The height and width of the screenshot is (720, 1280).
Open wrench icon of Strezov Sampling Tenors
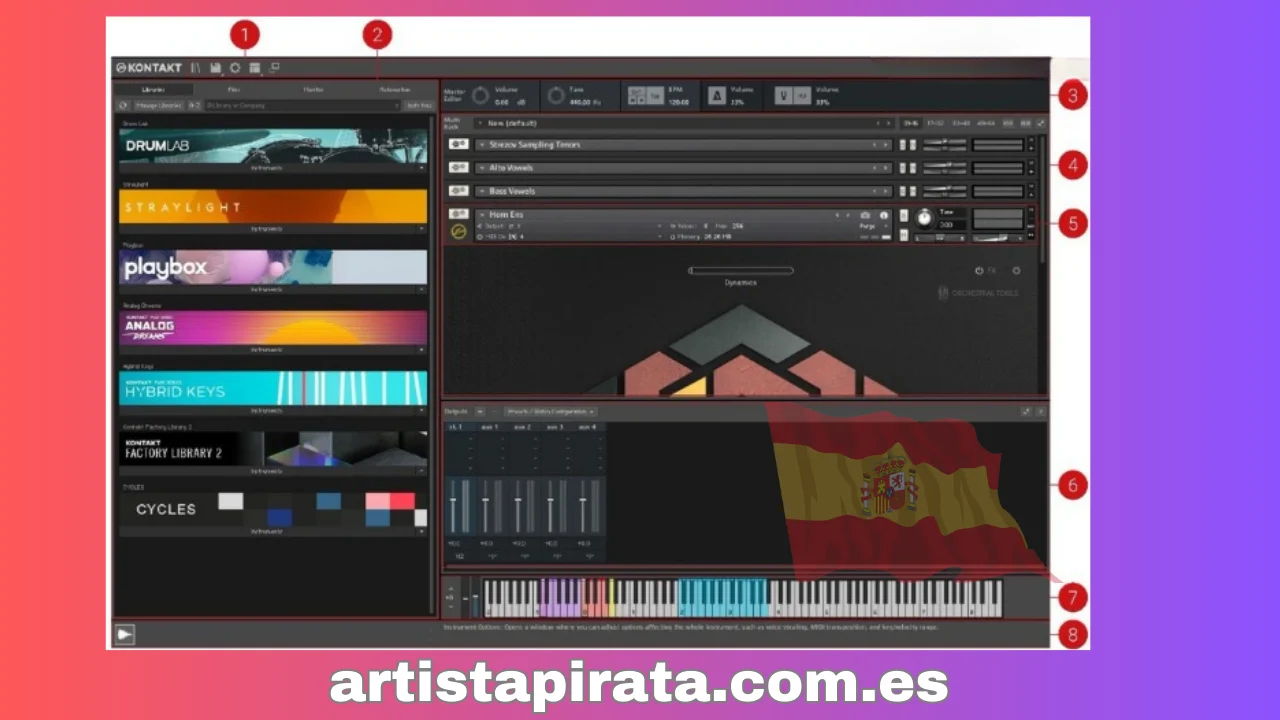[x=459, y=144]
